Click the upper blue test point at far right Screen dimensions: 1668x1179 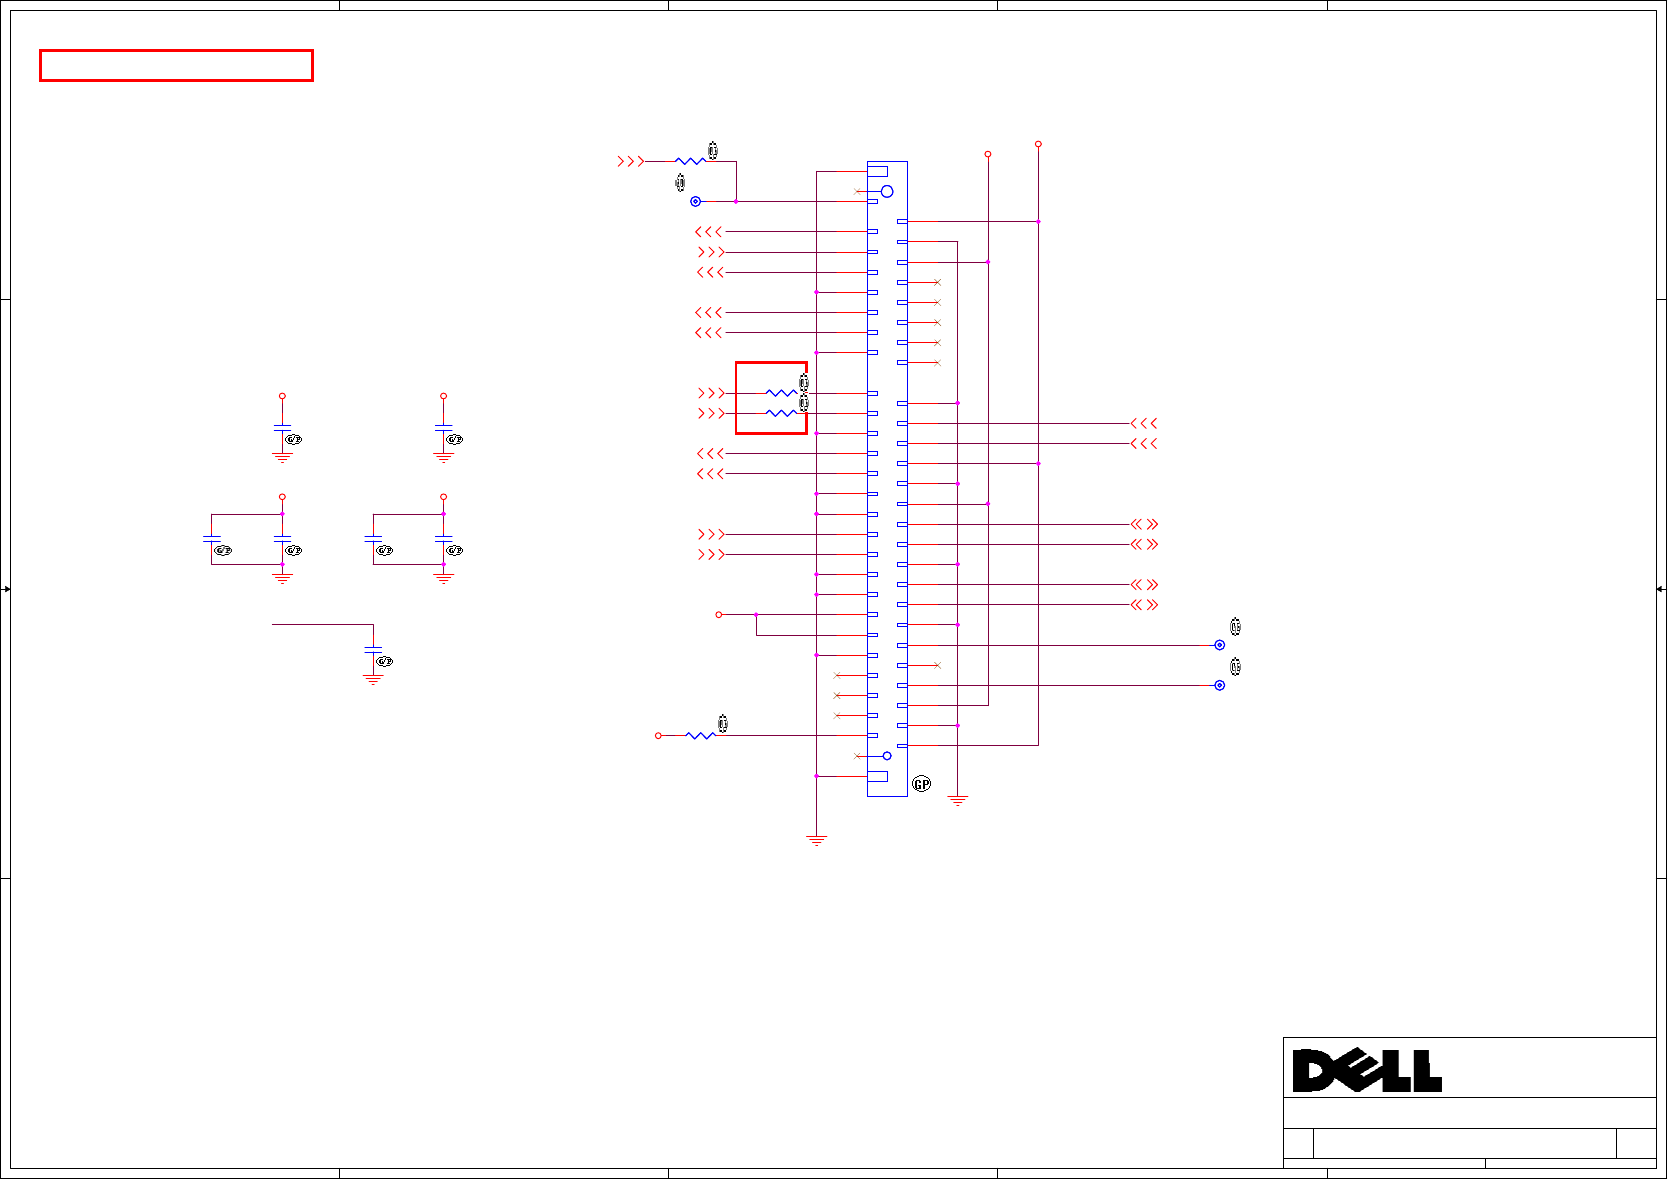pos(1219,645)
